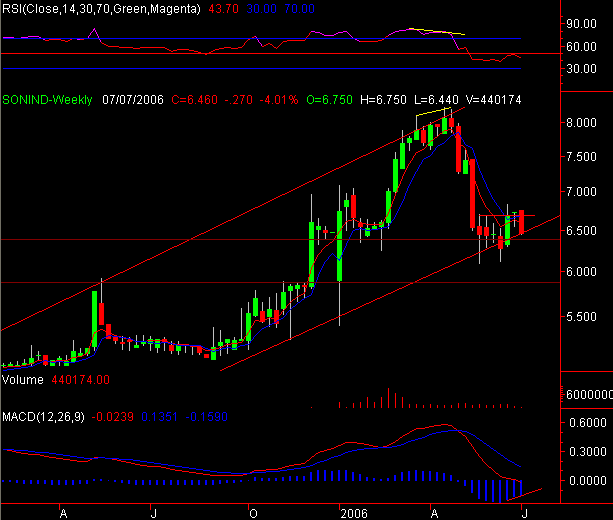Click the 7.500 price axis label
This screenshot has height=520, width=613.
[581, 156]
